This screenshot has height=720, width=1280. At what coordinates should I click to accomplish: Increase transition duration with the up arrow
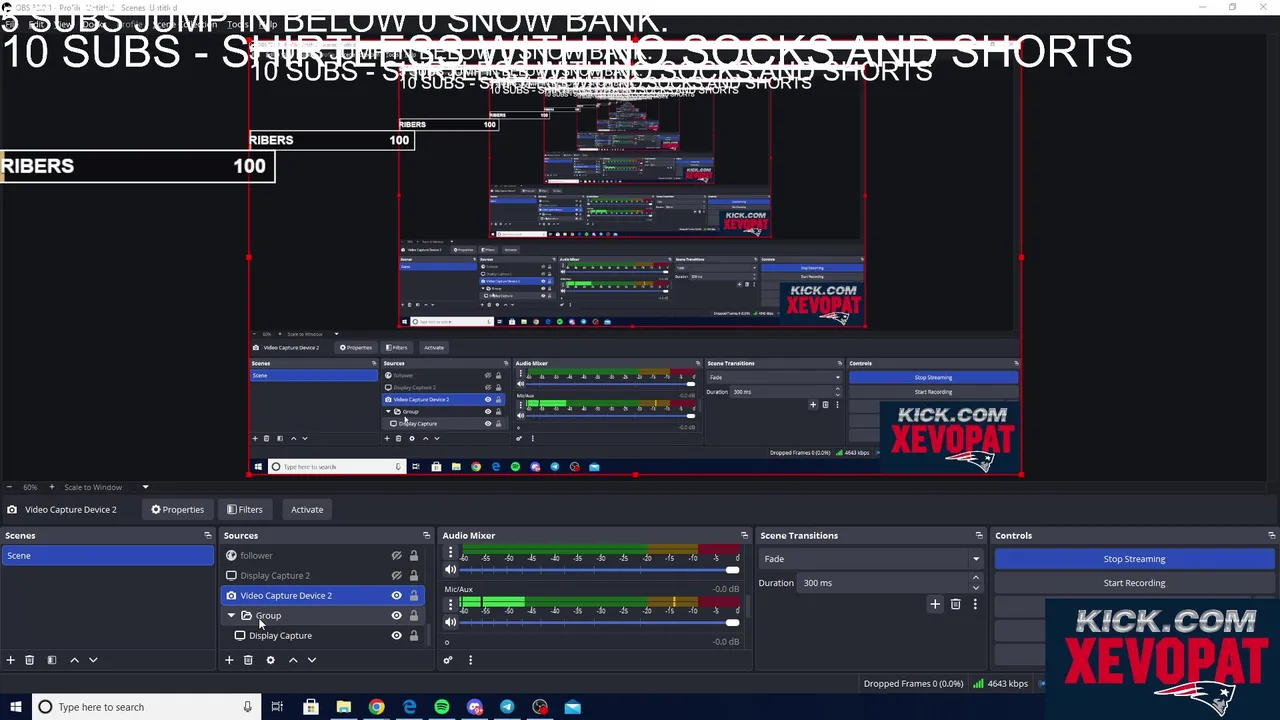(x=976, y=578)
